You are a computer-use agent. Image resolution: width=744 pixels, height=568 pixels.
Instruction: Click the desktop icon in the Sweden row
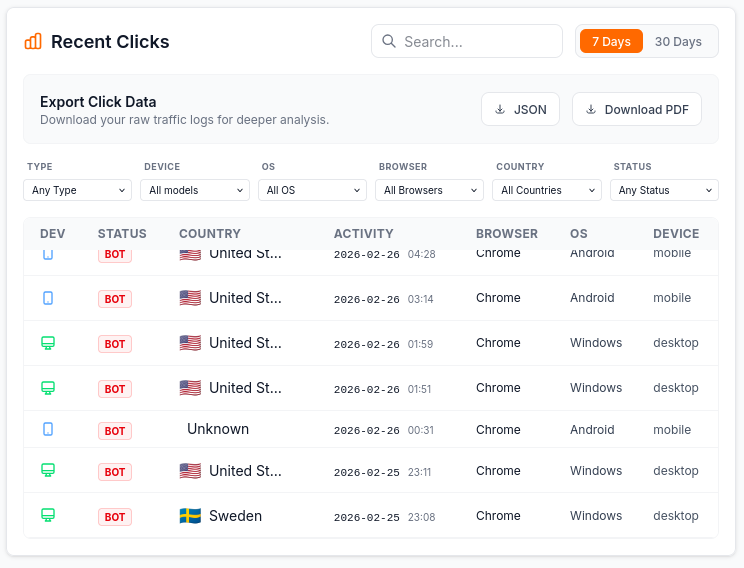48,516
